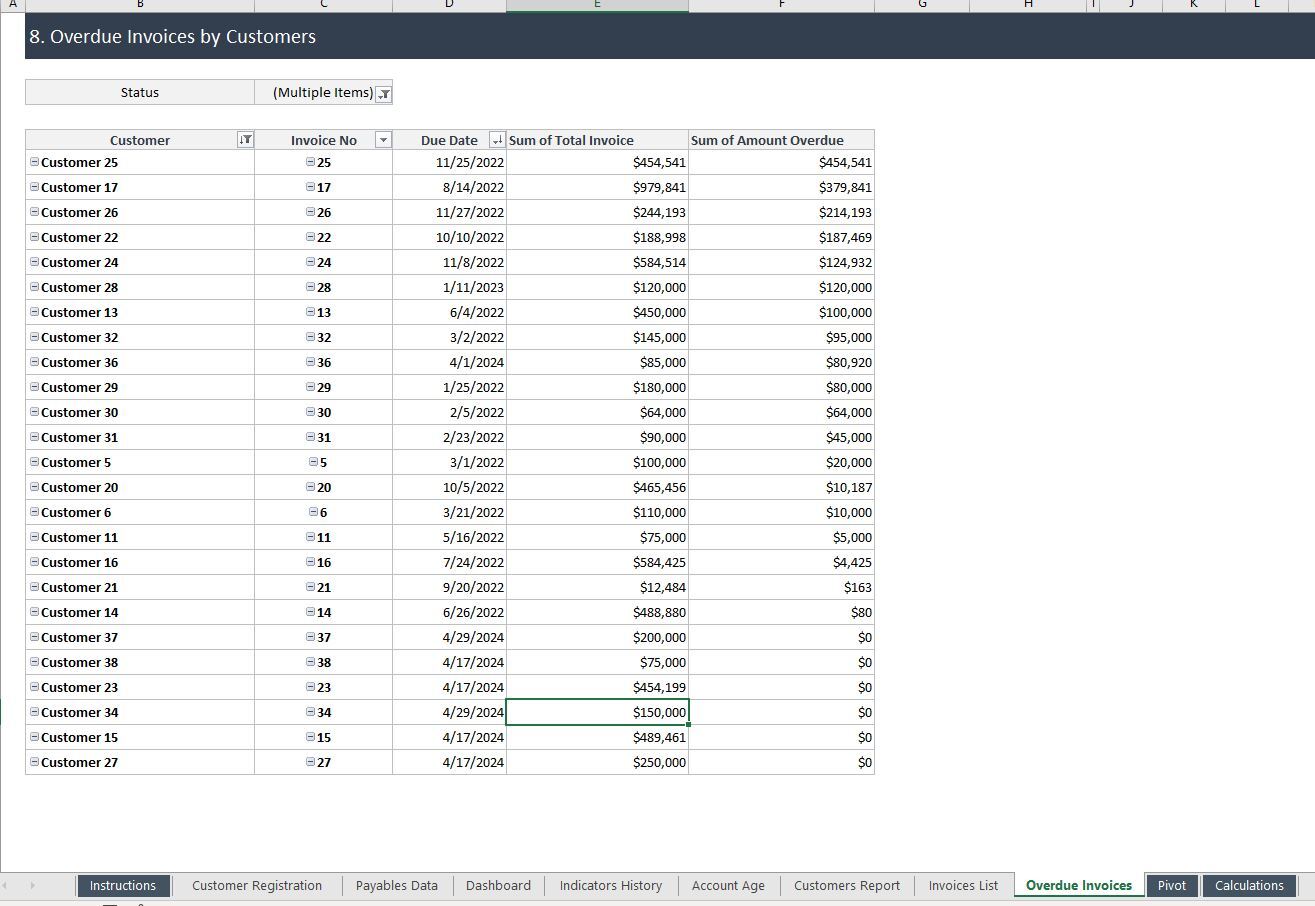Open the Status filter dropdown
Image resolution: width=1315 pixels, height=906 pixels.
coord(383,93)
